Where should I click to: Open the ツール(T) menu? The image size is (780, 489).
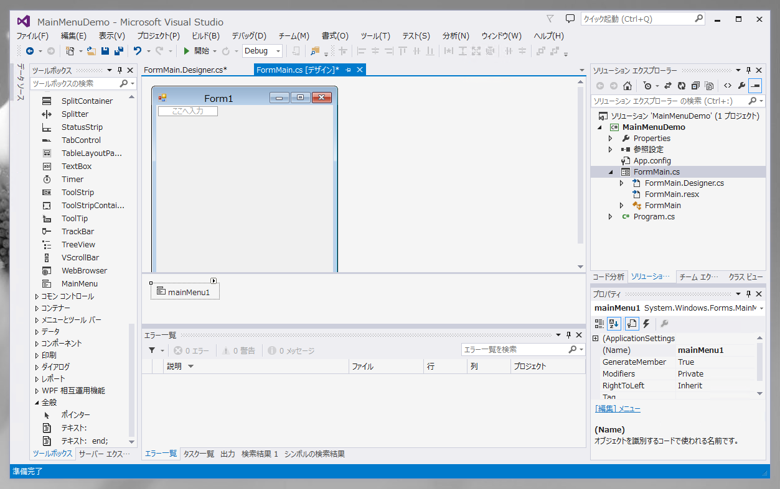(x=375, y=36)
